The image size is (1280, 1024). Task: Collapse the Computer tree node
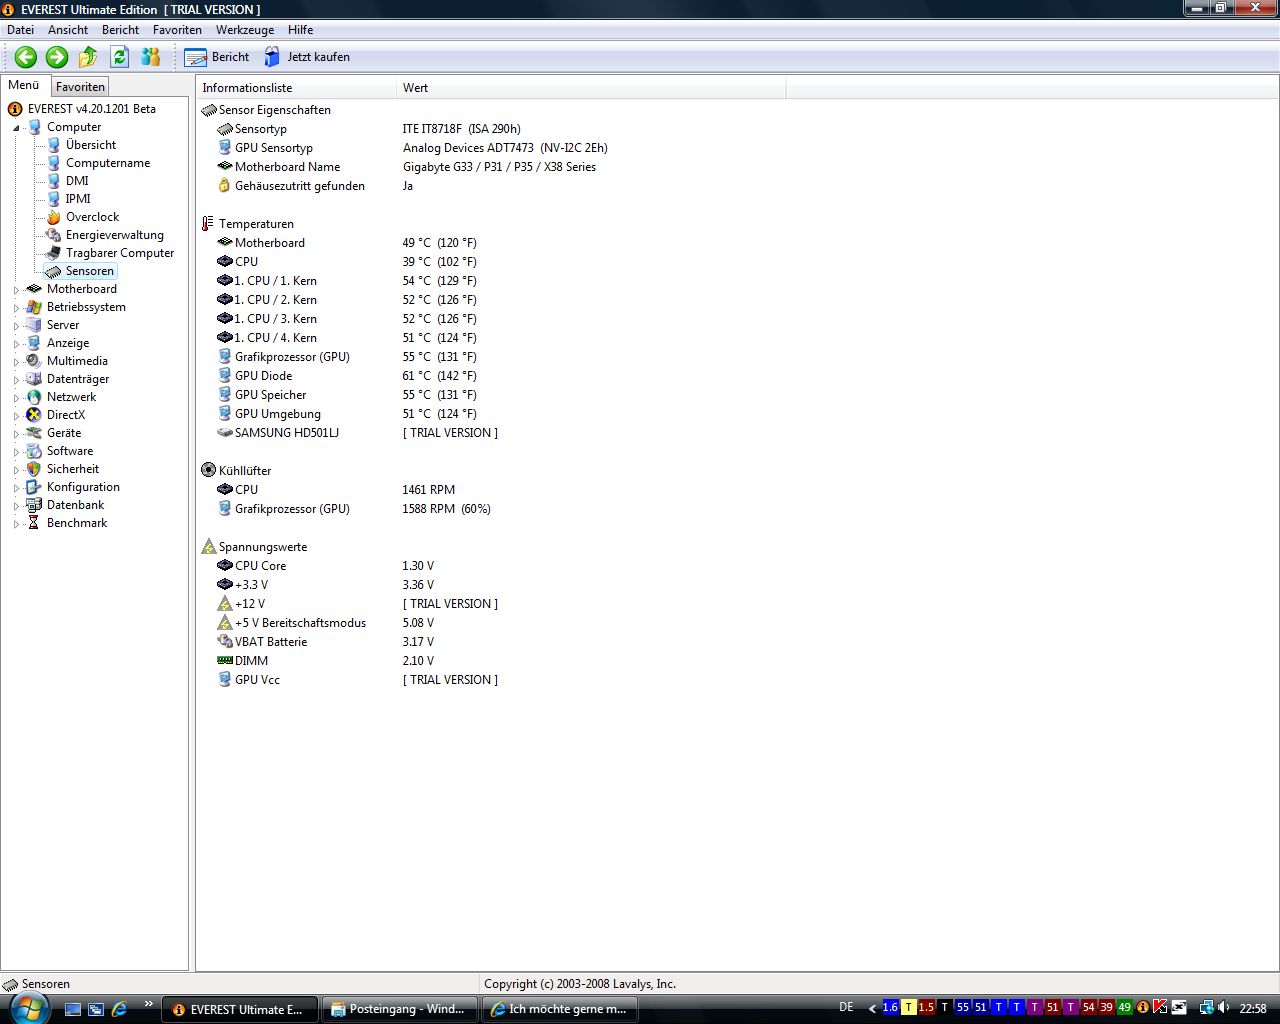pyautogui.click(x=16, y=128)
